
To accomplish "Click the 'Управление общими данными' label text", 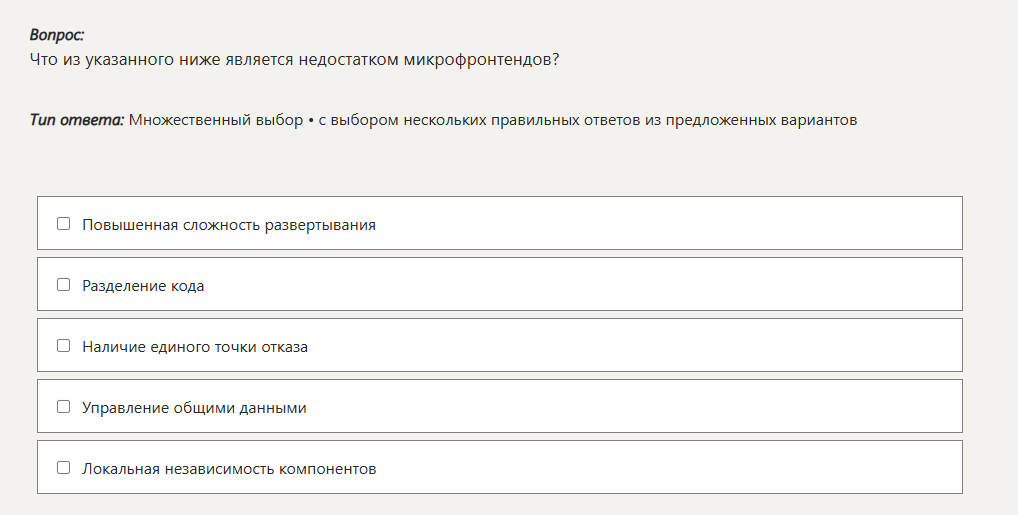I will coord(194,408).
